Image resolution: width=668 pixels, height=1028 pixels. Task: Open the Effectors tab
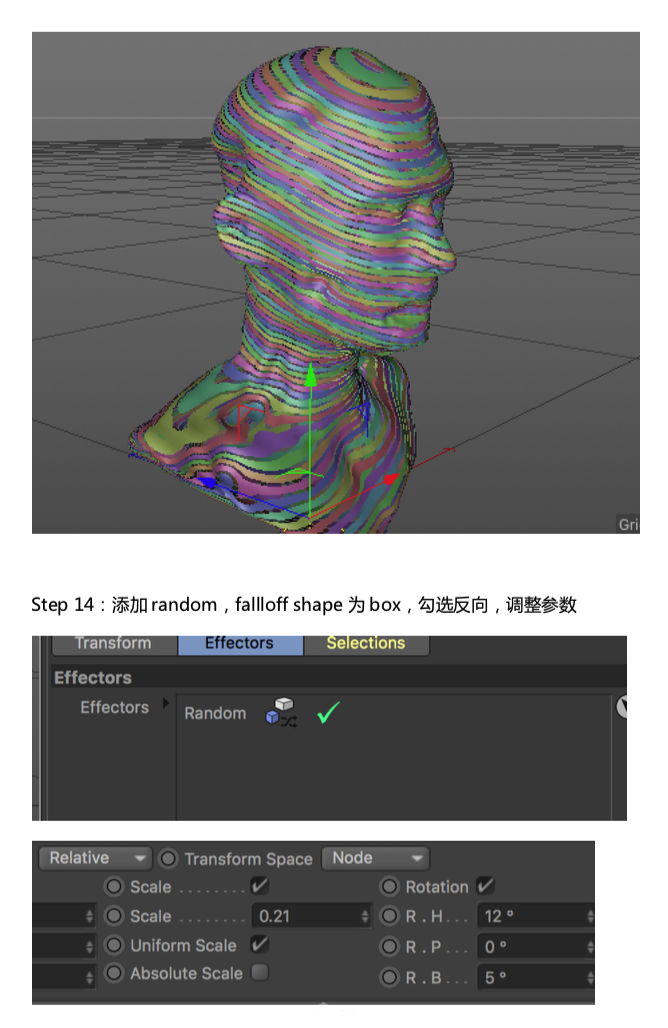(x=240, y=644)
